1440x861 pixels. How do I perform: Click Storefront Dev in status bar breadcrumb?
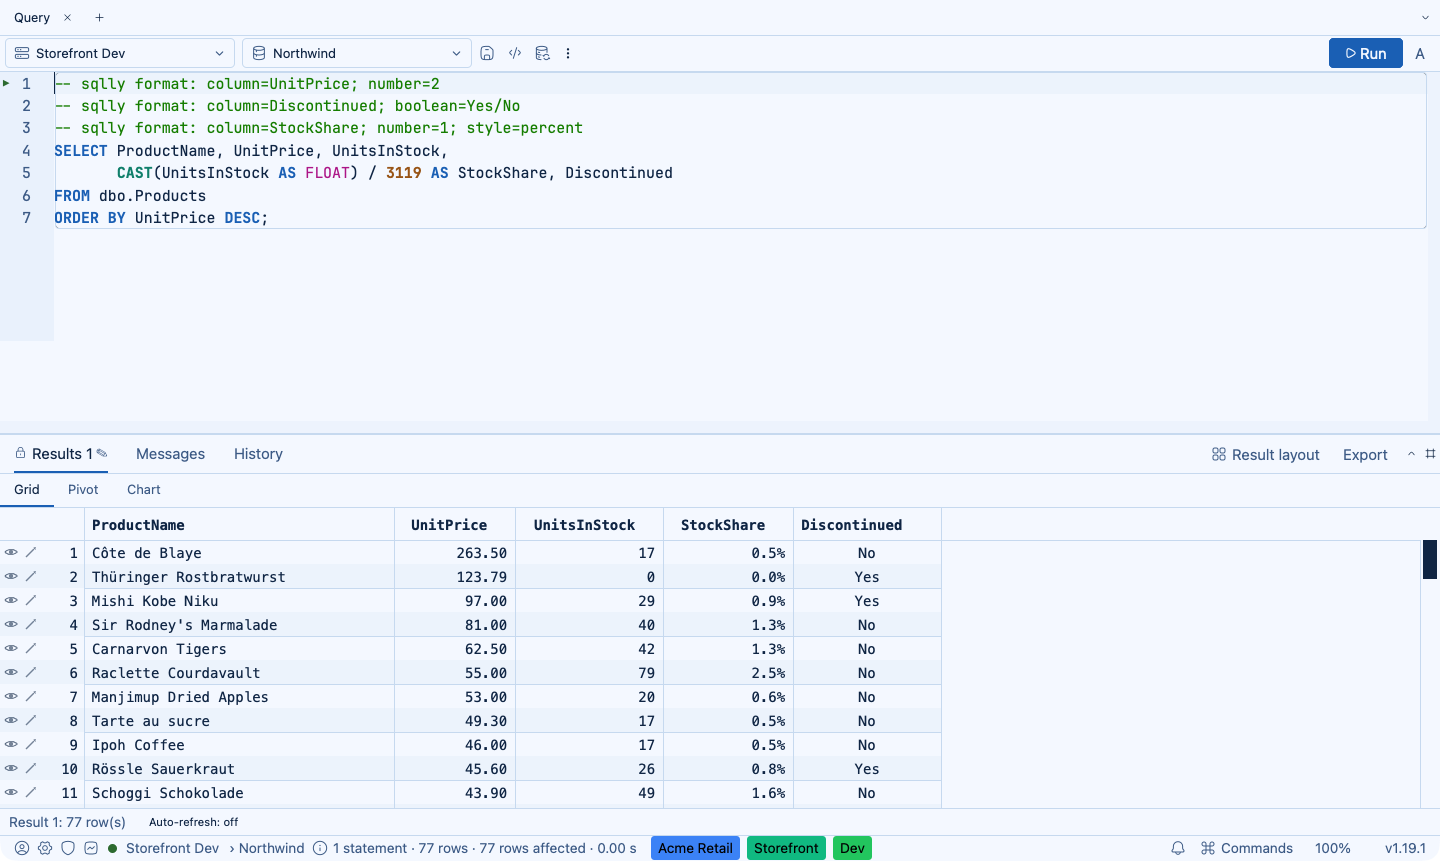click(172, 848)
